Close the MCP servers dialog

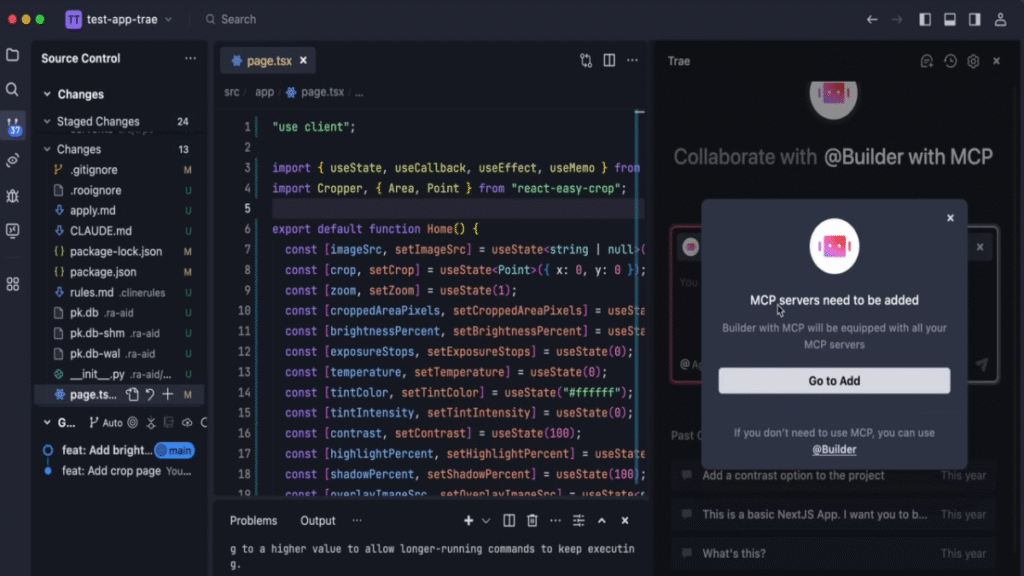coord(950,218)
